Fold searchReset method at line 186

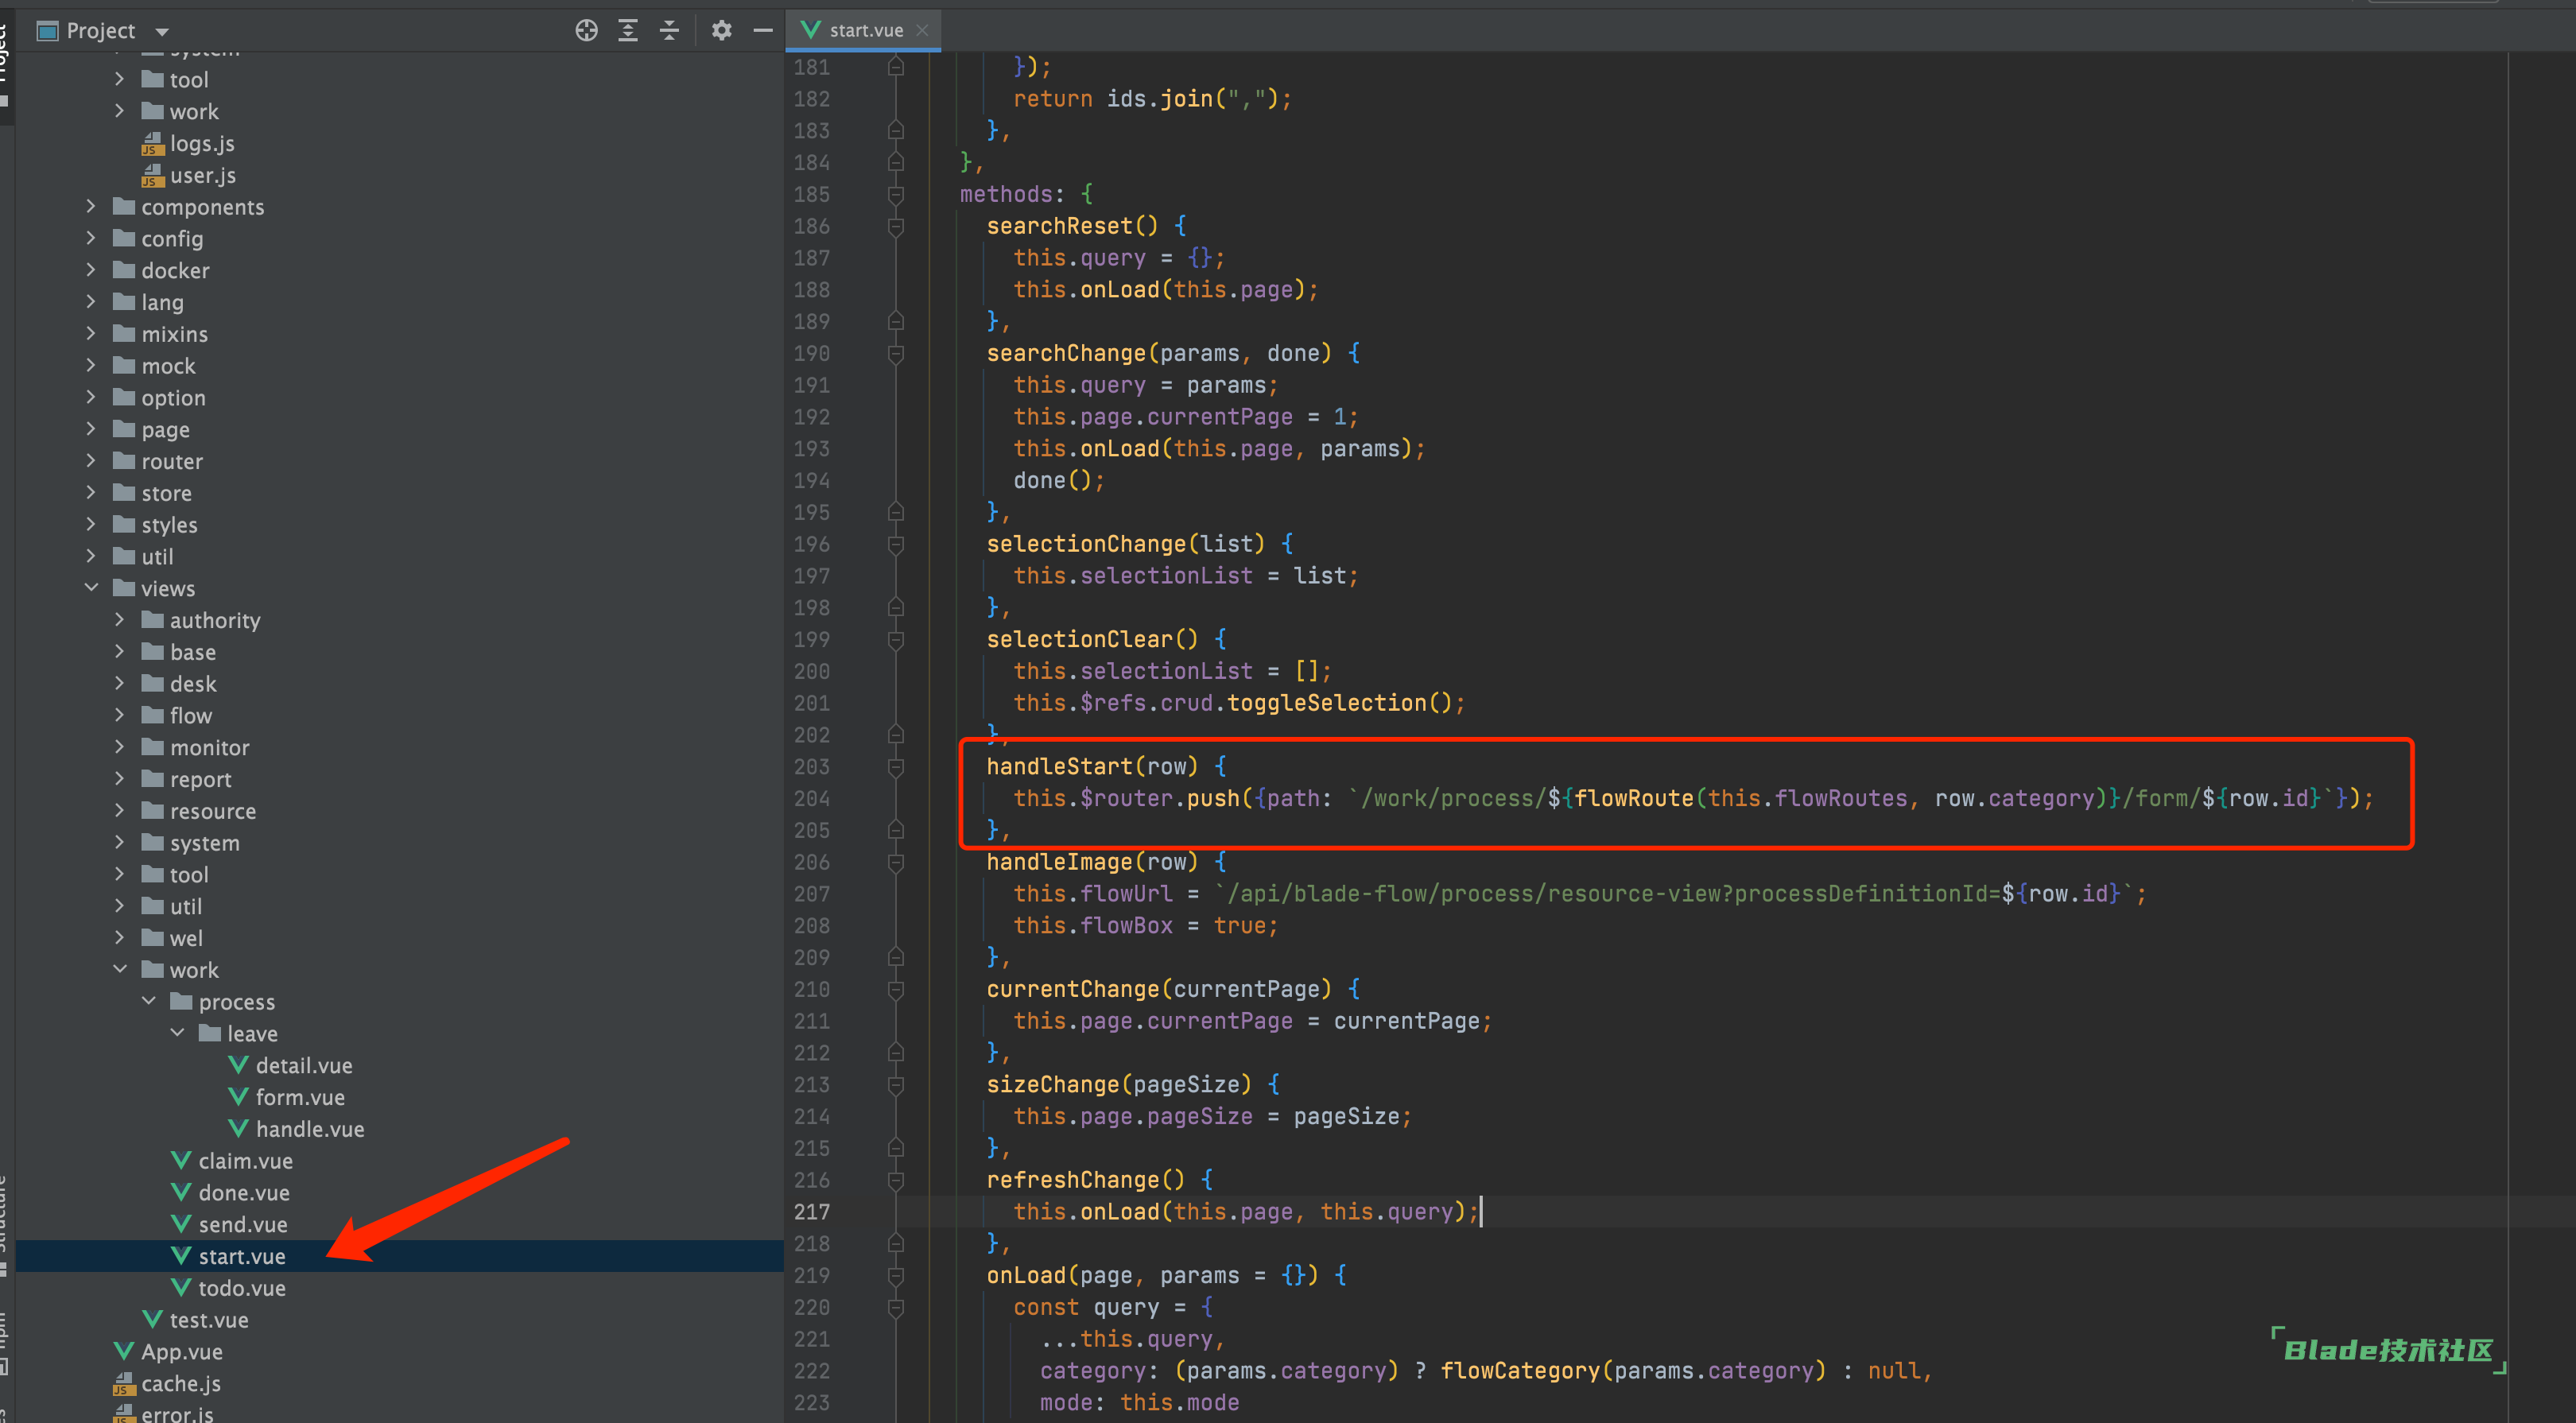896,226
